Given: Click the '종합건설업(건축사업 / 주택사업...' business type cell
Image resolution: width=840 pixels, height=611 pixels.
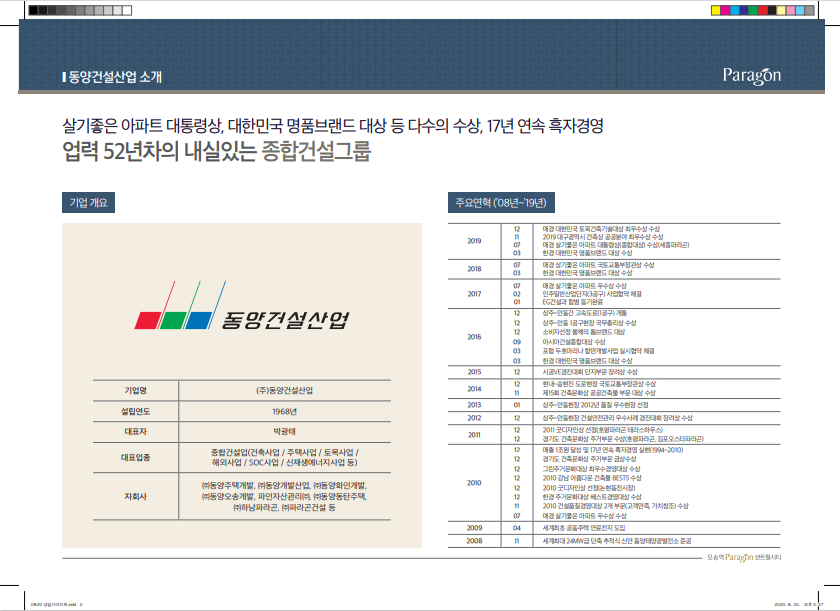Looking at the screenshot, I should coord(284,457).
